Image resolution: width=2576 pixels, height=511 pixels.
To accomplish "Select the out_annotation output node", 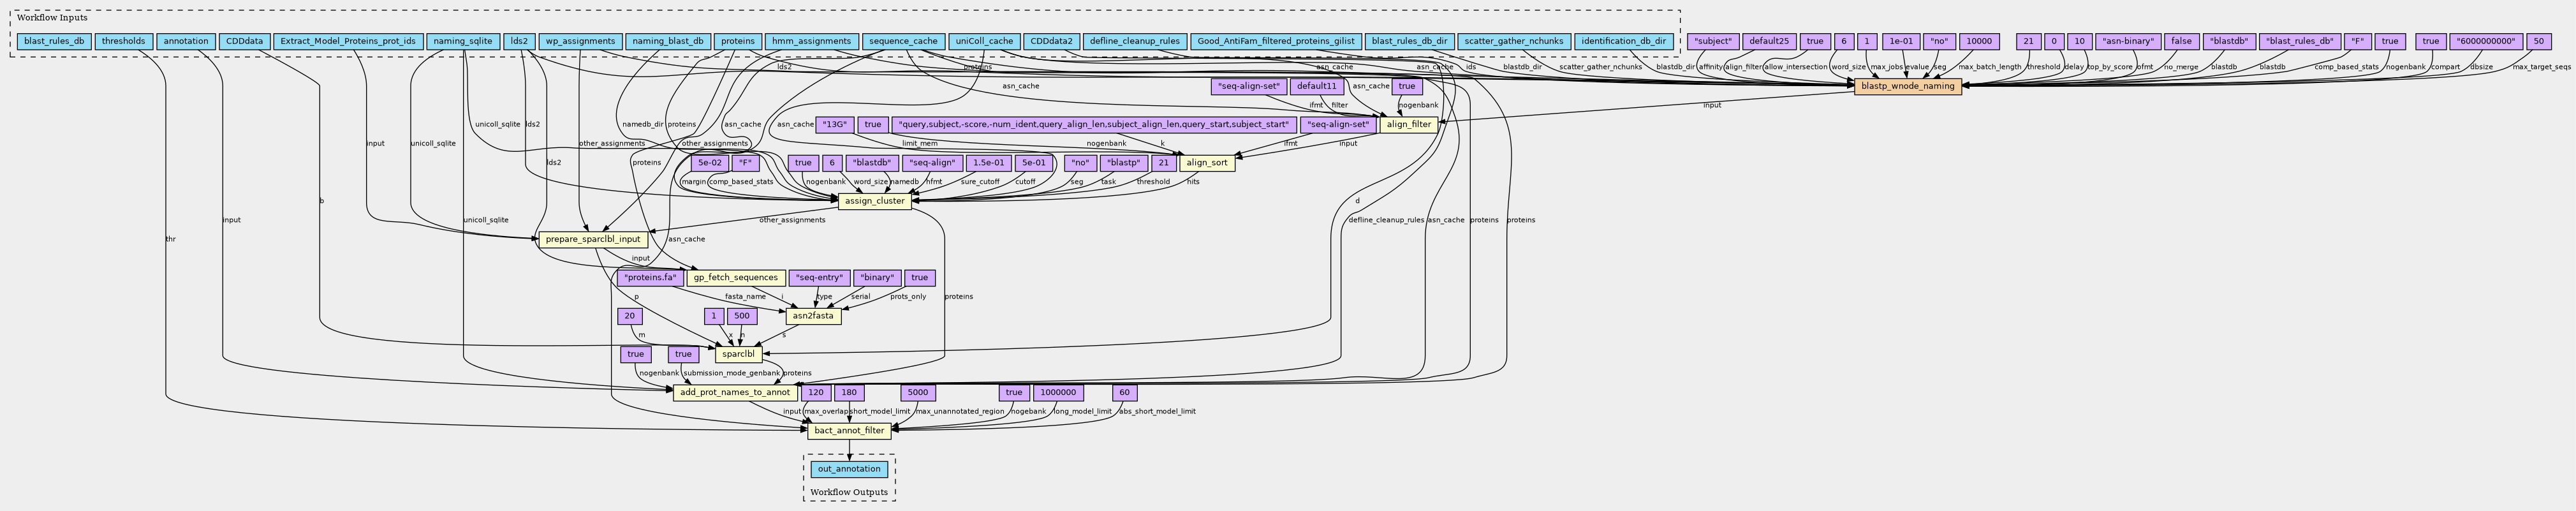I will click(x=848, y=469).
